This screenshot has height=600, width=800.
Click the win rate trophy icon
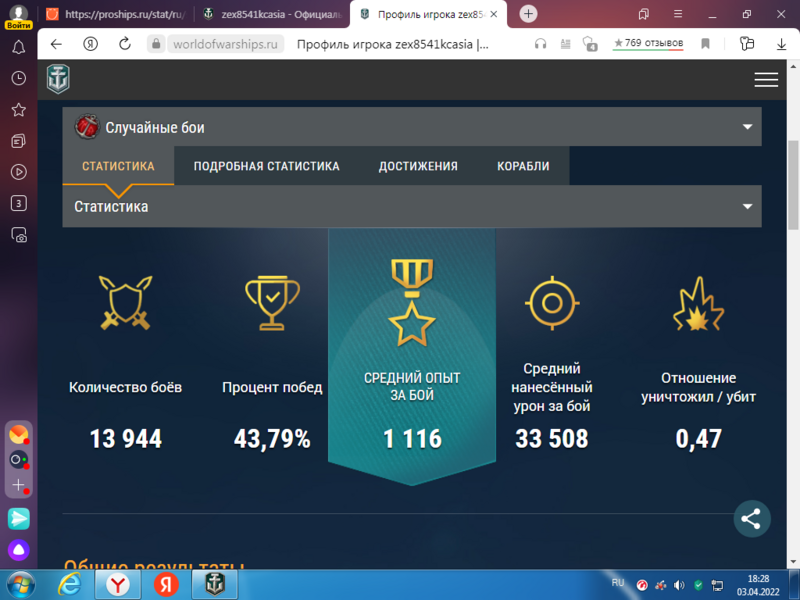pyautogui.click(x=272, y=303)
